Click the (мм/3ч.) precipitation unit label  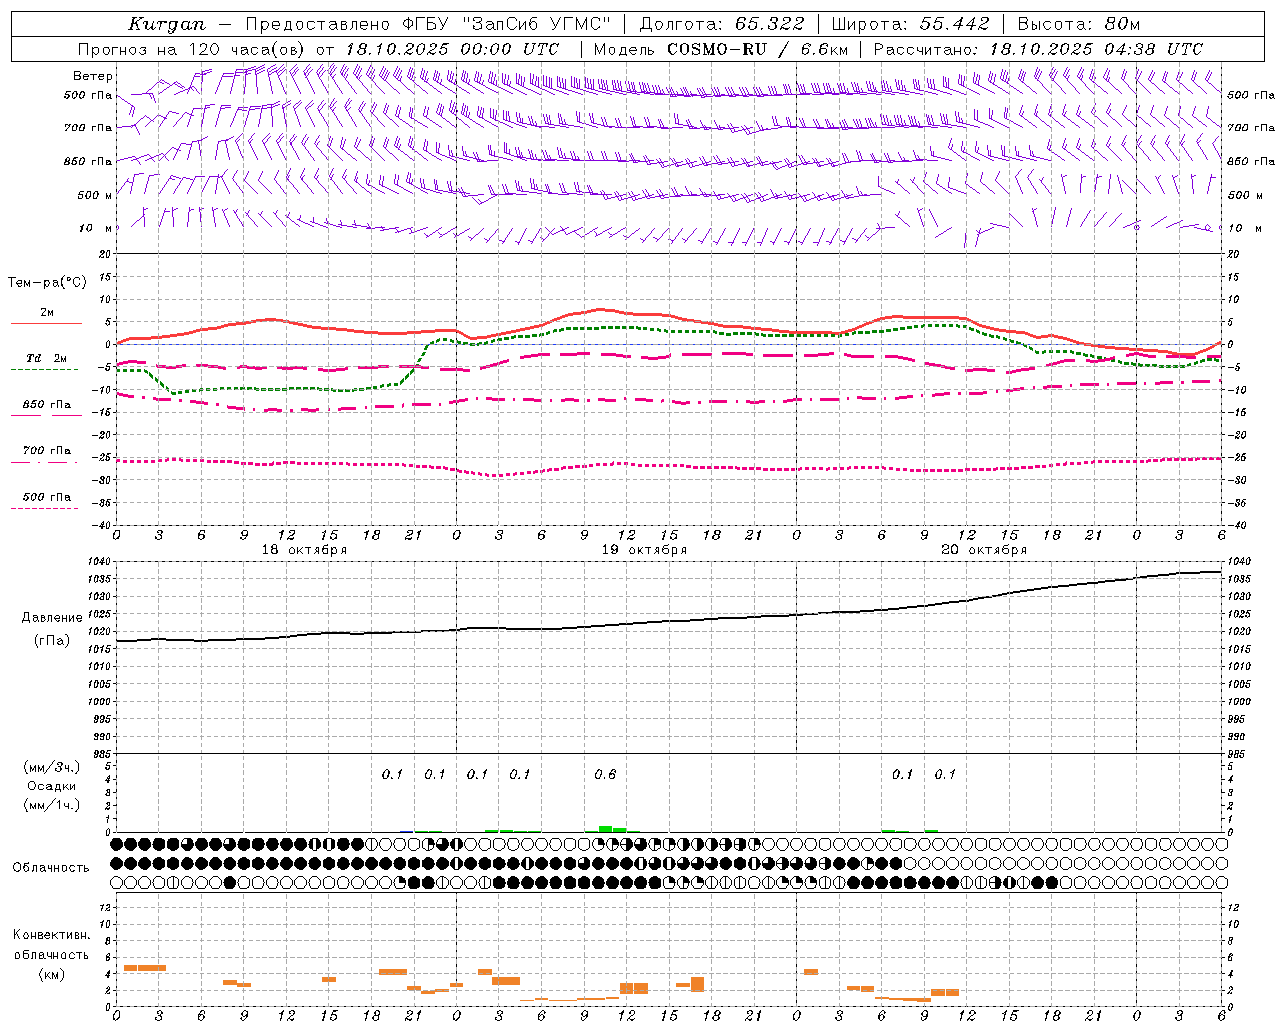tap(51, 768)
